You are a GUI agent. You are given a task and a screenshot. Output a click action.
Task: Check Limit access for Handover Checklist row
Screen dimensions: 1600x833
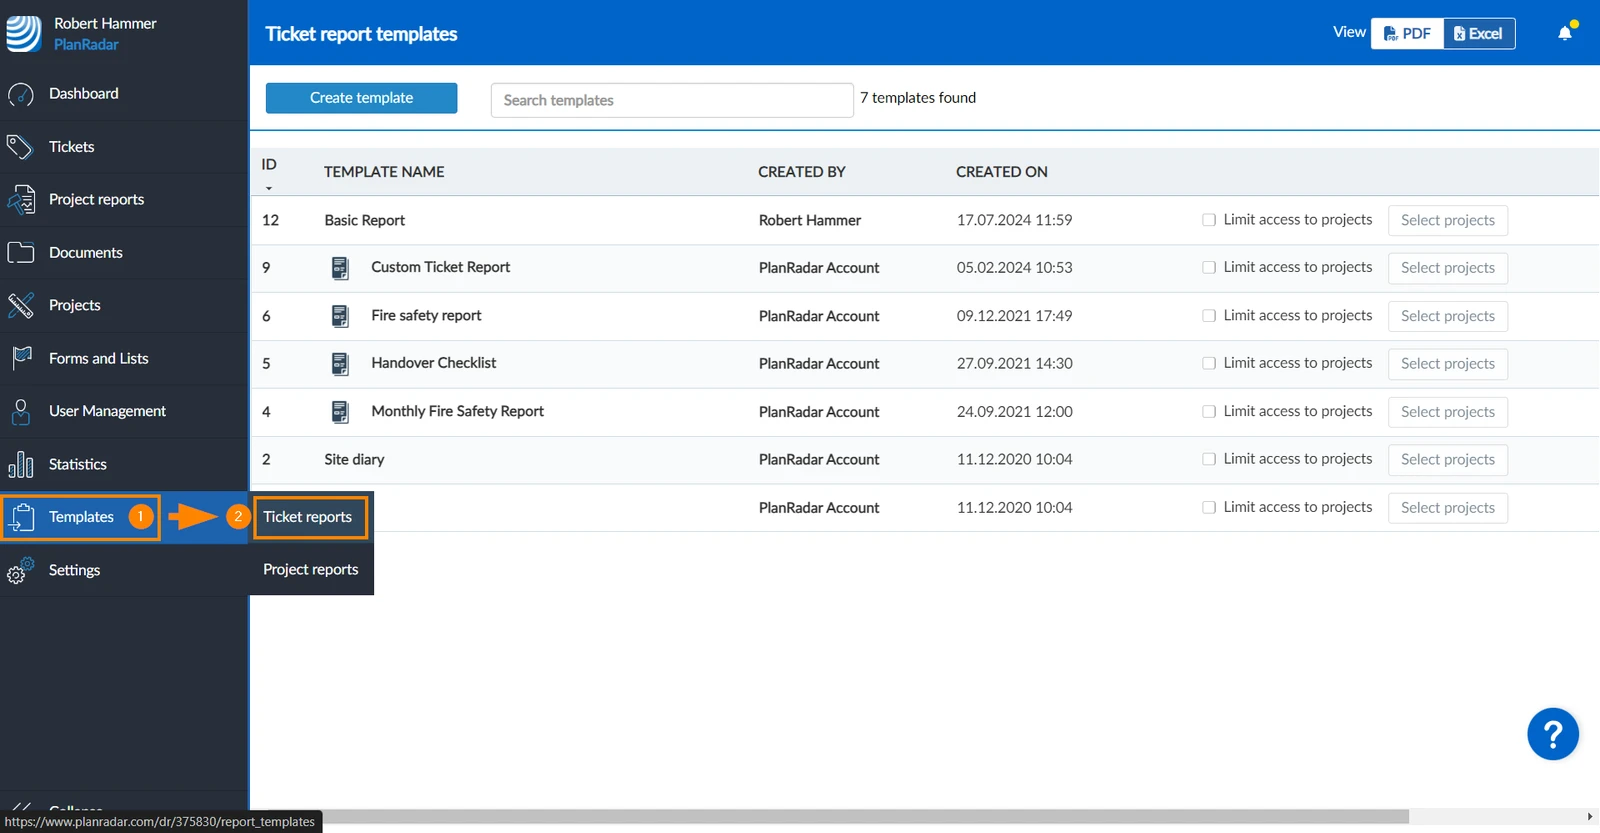coord(1209,363)
